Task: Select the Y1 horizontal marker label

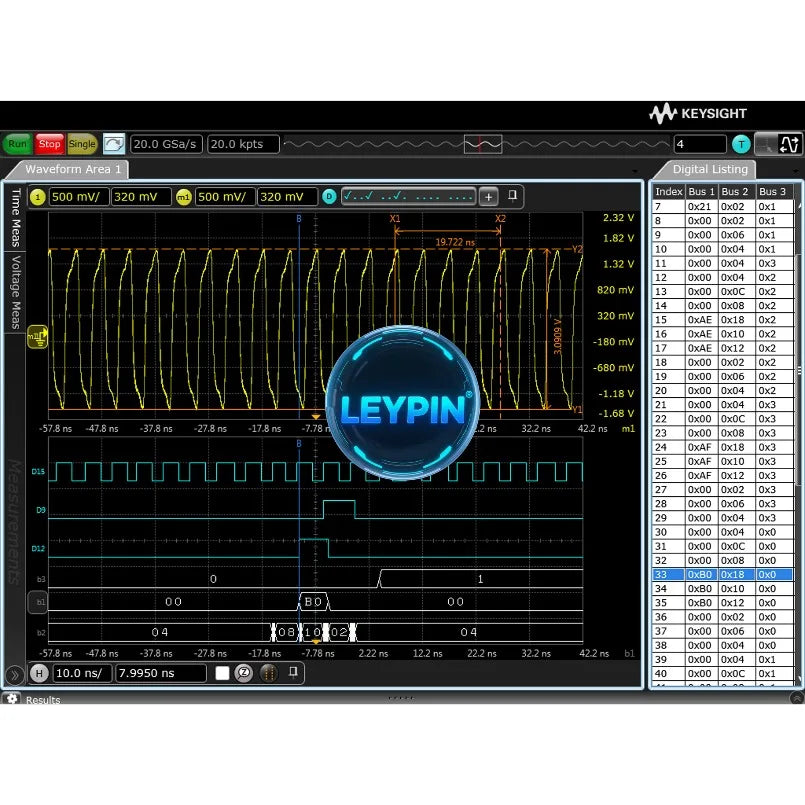Action: click(578, 409)
